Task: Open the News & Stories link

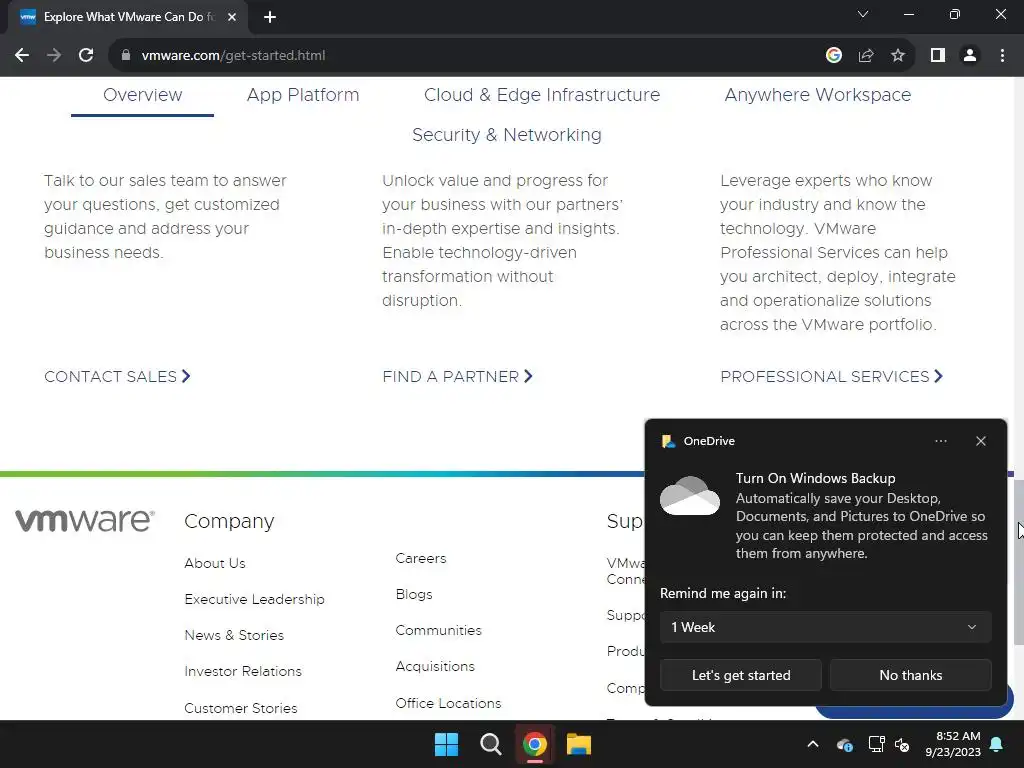Action: (x=234, y=635)
